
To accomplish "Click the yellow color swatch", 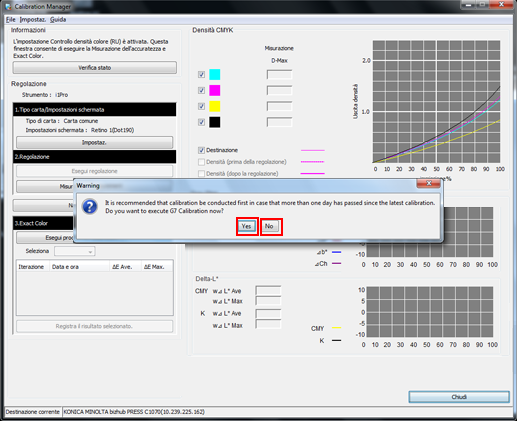I will [215, 106].
